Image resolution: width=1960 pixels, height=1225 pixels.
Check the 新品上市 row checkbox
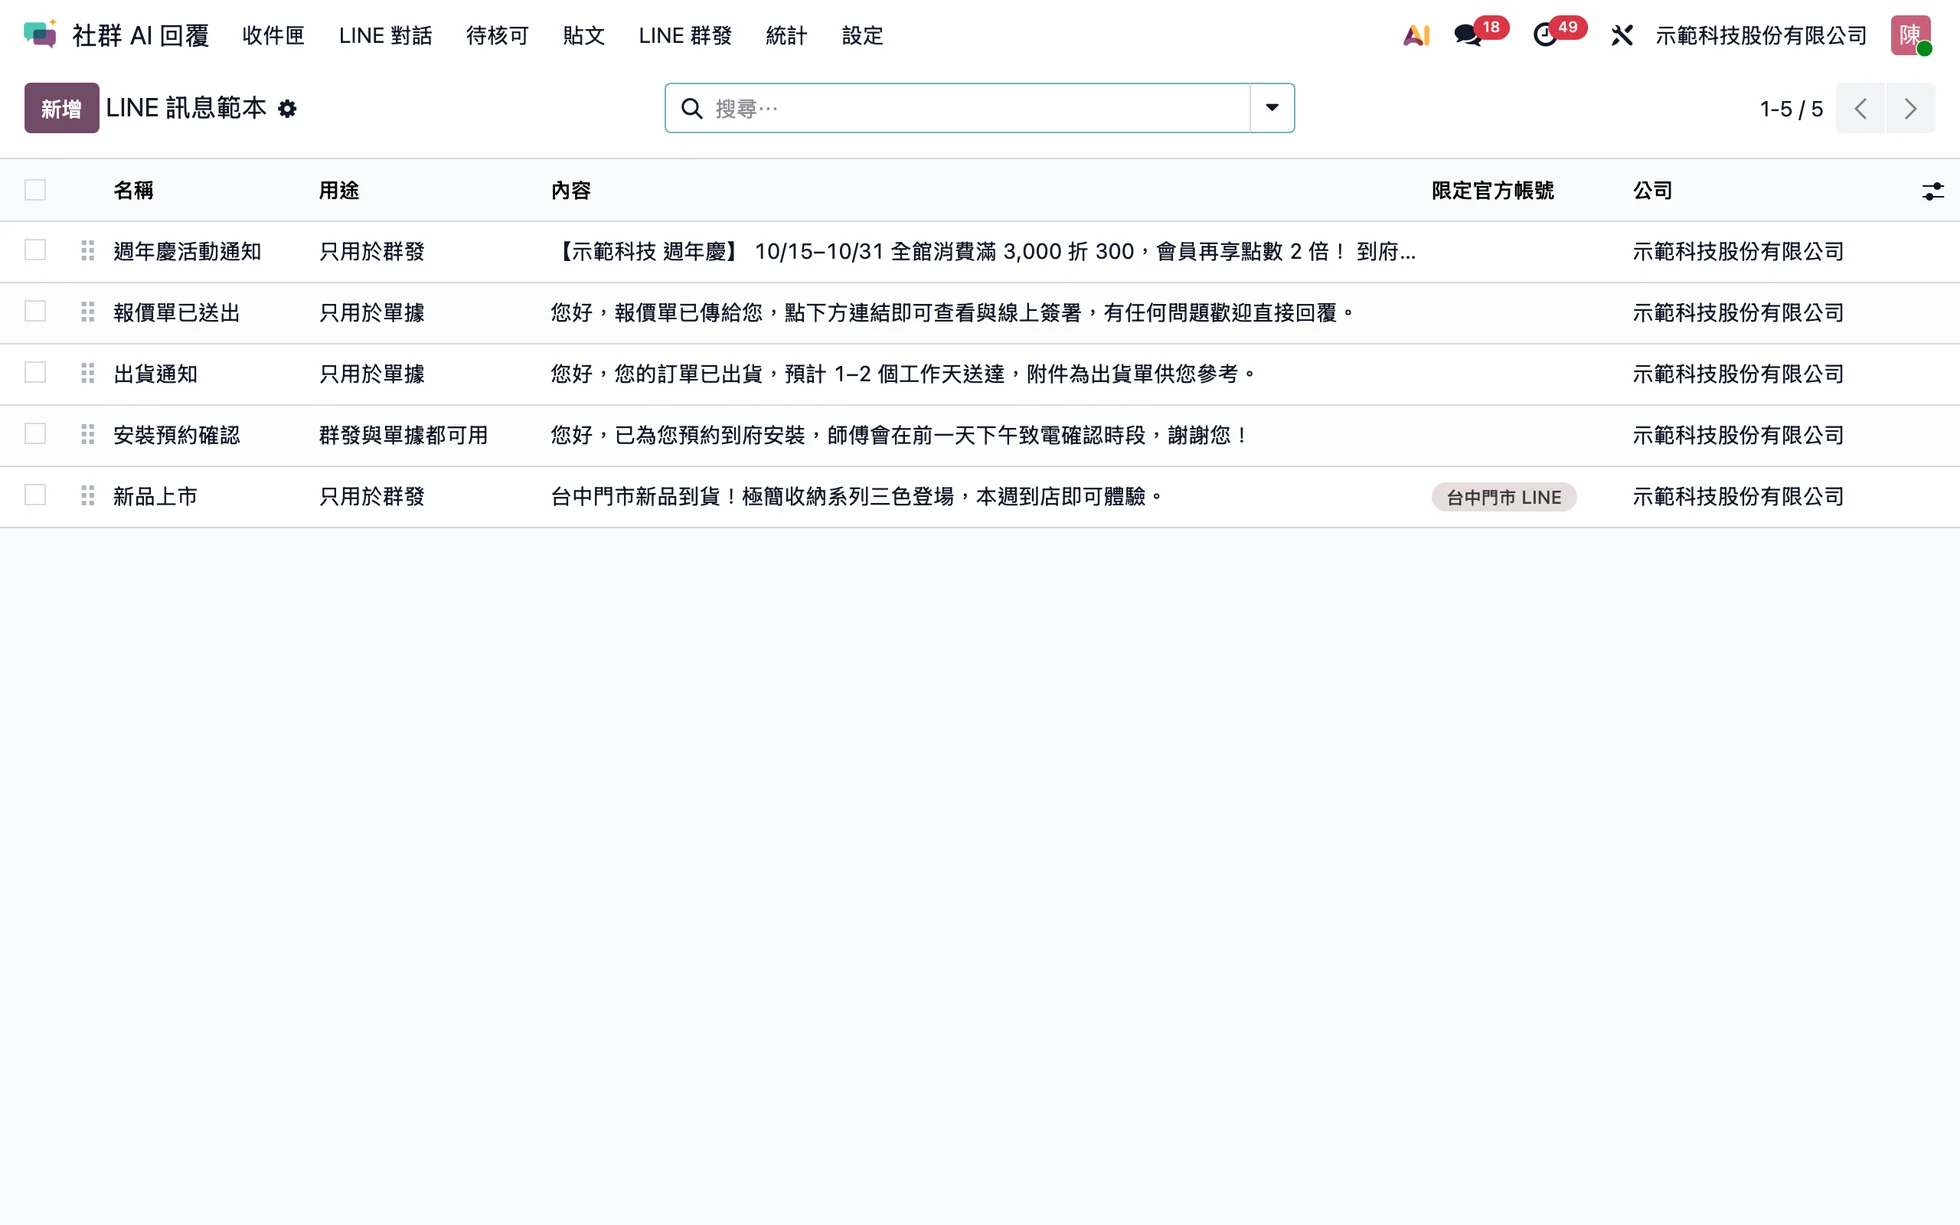coord(35,495)
